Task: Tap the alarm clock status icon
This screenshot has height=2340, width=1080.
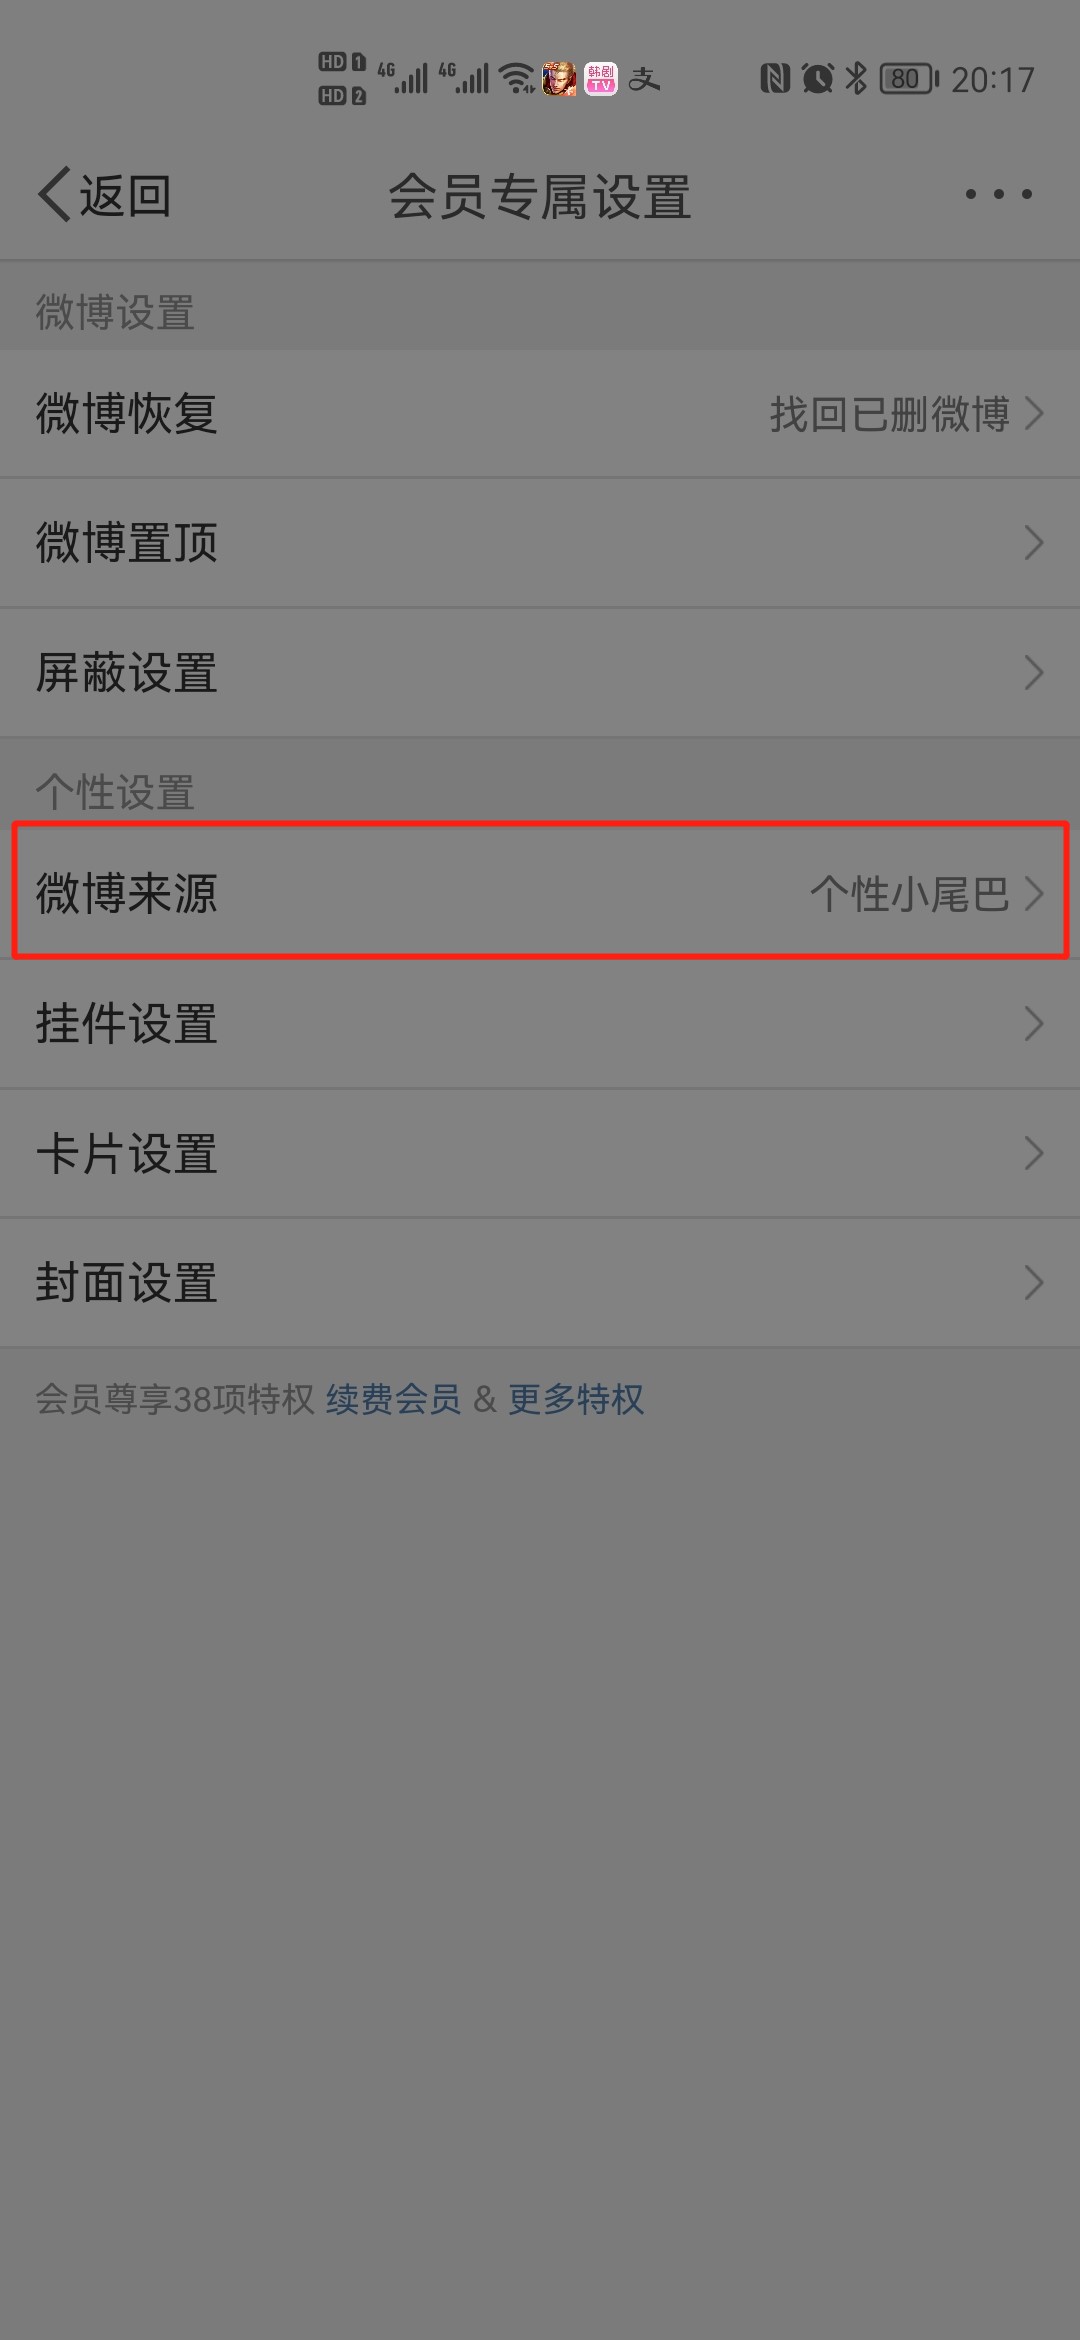Action: click(x=818, y=79)
